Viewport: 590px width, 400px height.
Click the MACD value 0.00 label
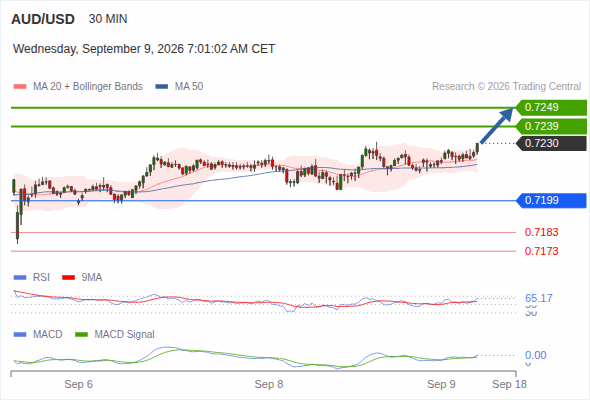pos(536,355)
